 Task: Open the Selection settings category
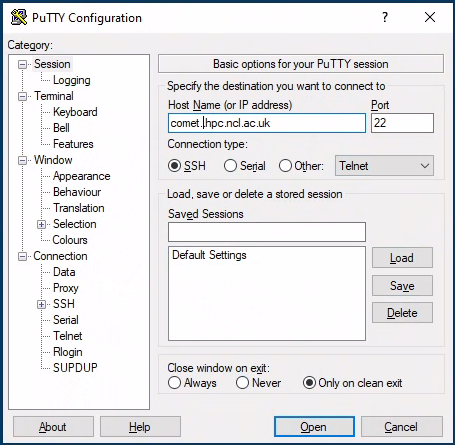[75, 224]
